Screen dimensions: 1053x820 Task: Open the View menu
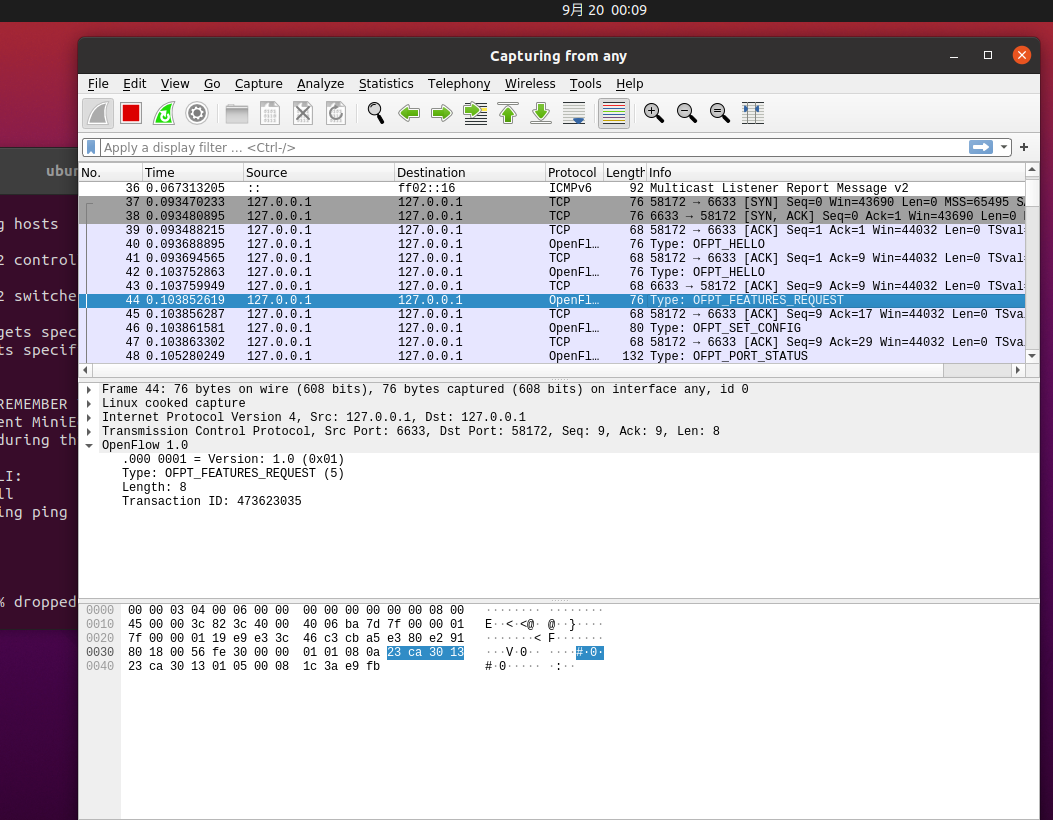point(175,83)
